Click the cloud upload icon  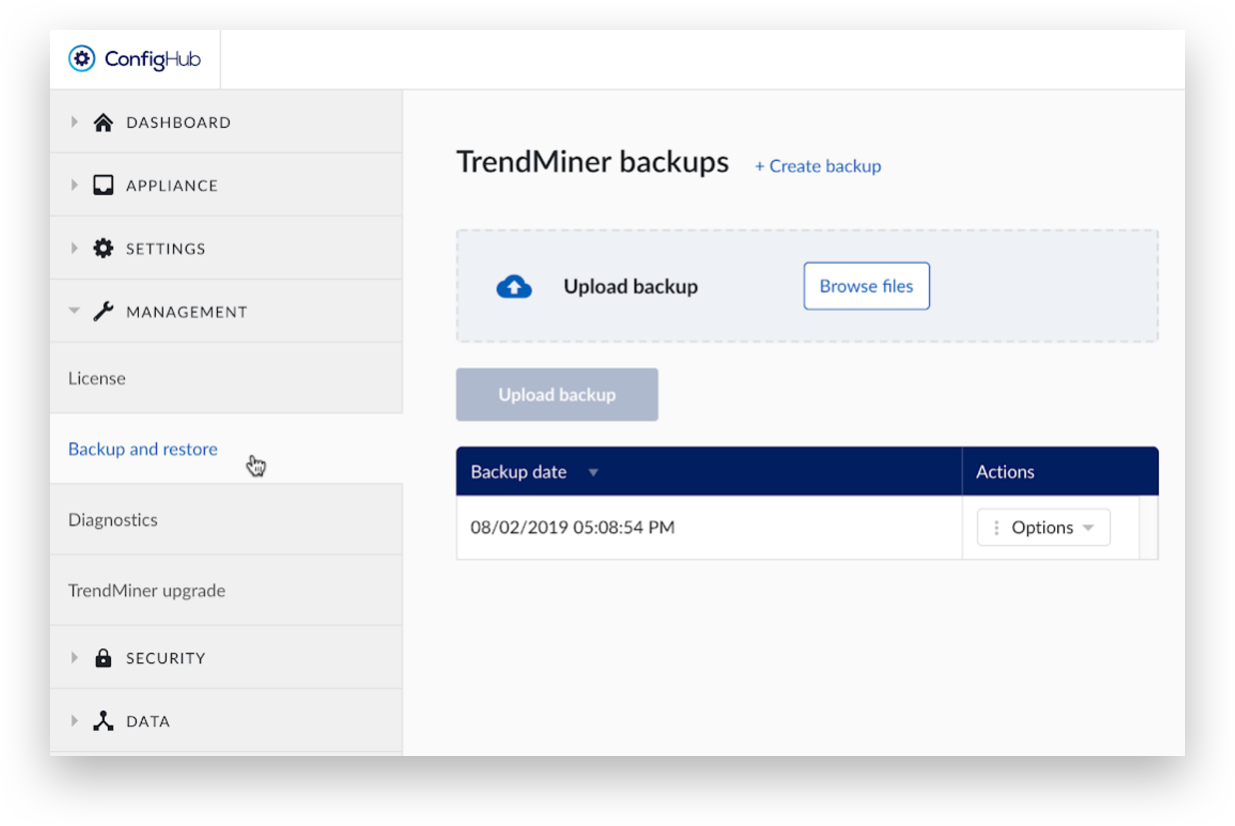coord(514,287)
